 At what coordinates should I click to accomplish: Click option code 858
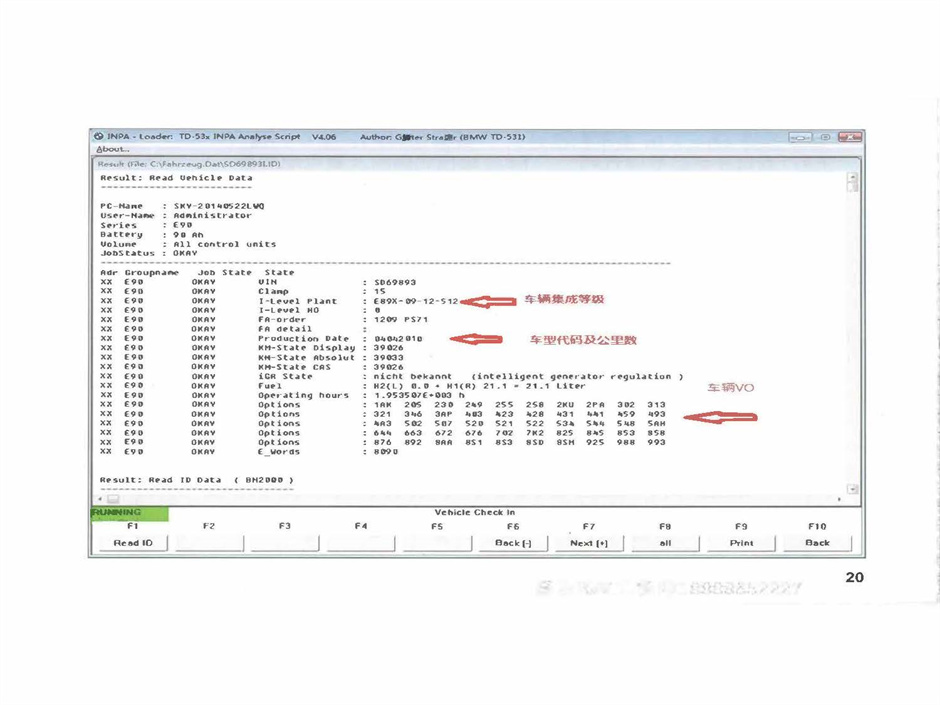(656, 433)
